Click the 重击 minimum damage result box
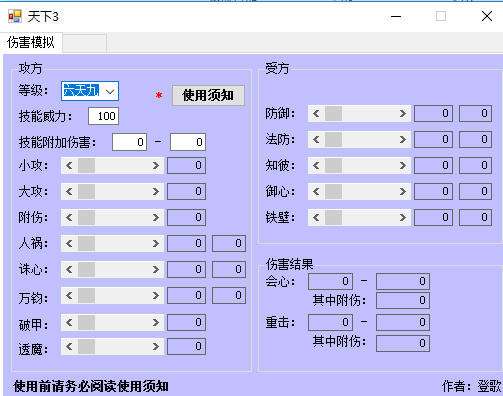 point(330,323)
